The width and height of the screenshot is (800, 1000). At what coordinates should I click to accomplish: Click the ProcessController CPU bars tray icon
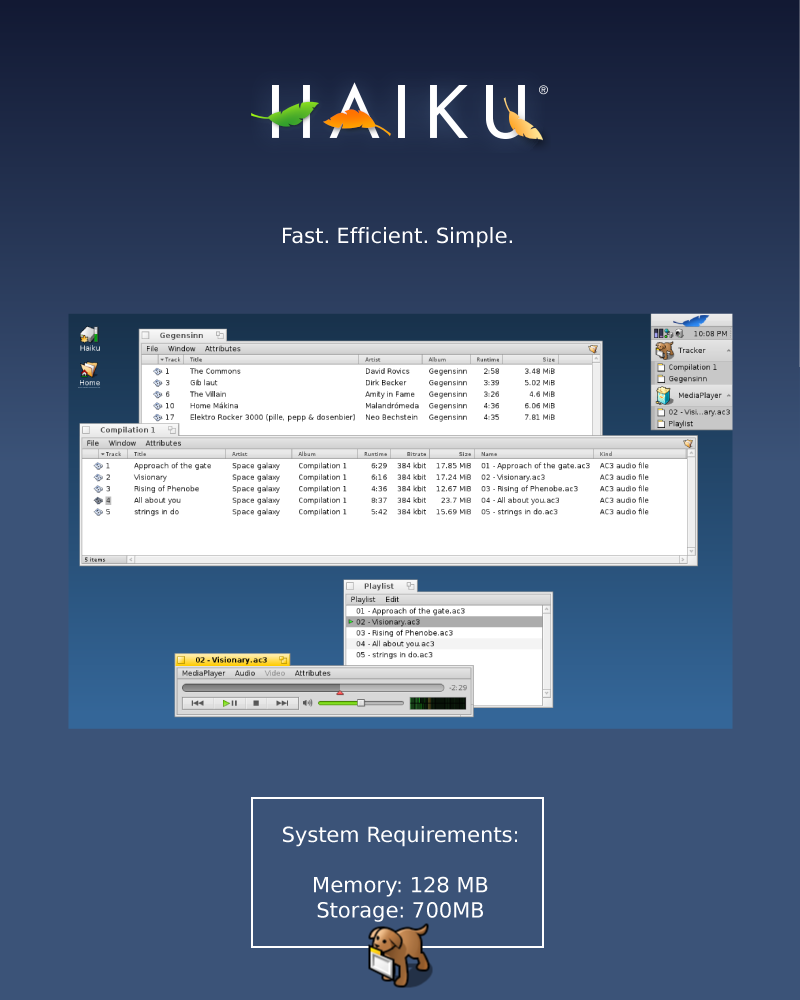[x=658, y=333]
